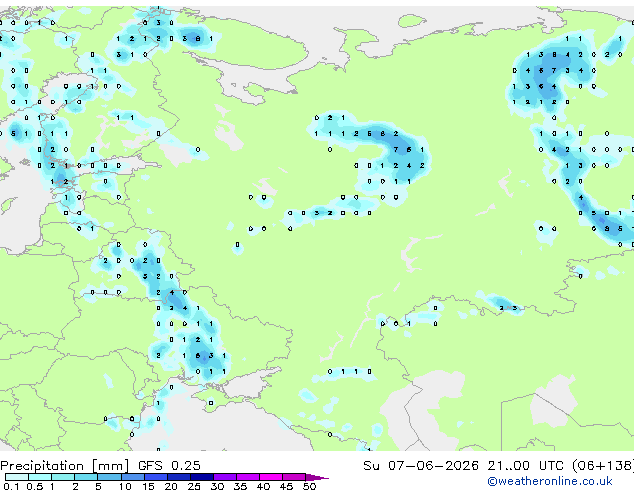Click the weatheronline.co.uk copyright link

pyautogui.click(x=550, y=481)
